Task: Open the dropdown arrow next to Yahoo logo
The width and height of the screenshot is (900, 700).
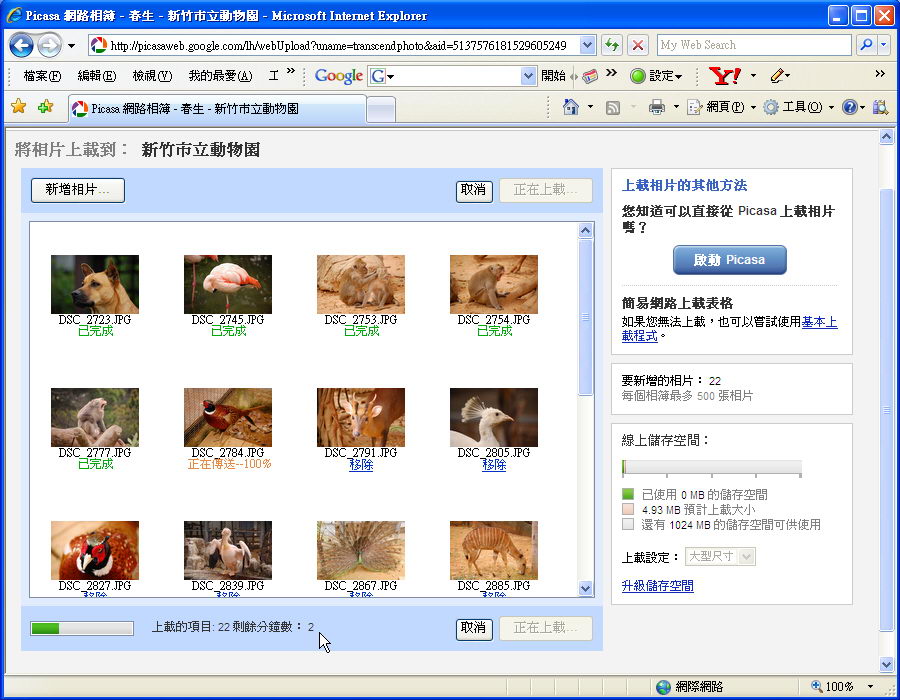Action: point(753,75)
